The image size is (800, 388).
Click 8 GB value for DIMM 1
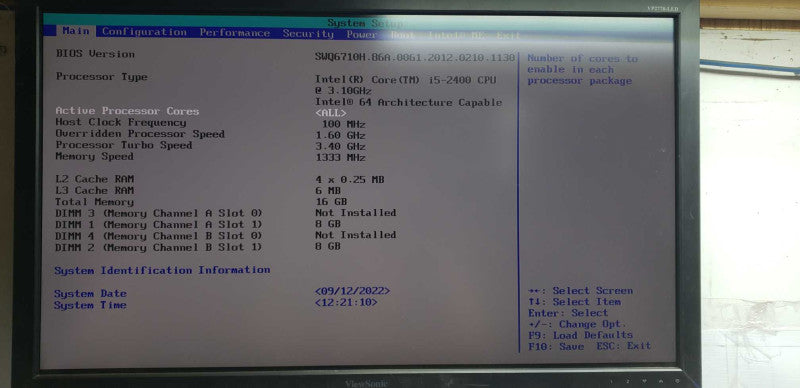328,224
